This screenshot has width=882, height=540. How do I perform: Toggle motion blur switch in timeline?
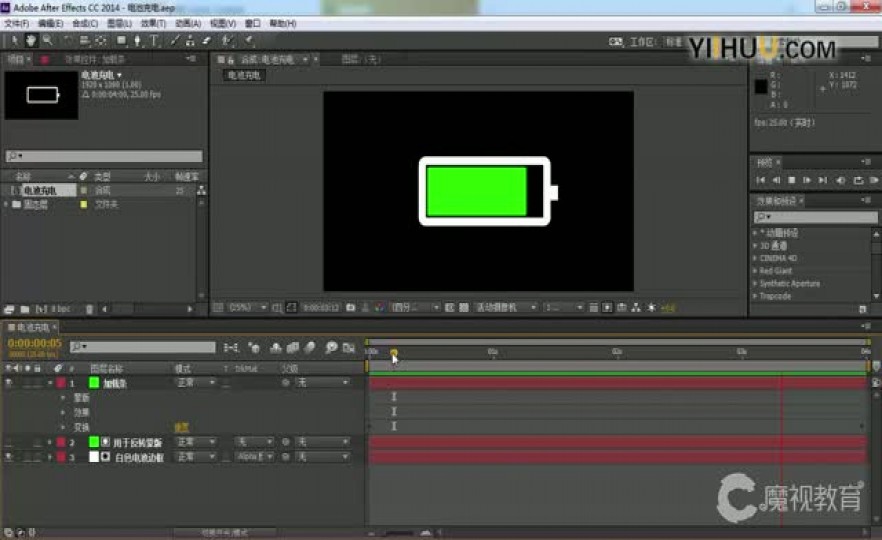(x=309, y=348)
